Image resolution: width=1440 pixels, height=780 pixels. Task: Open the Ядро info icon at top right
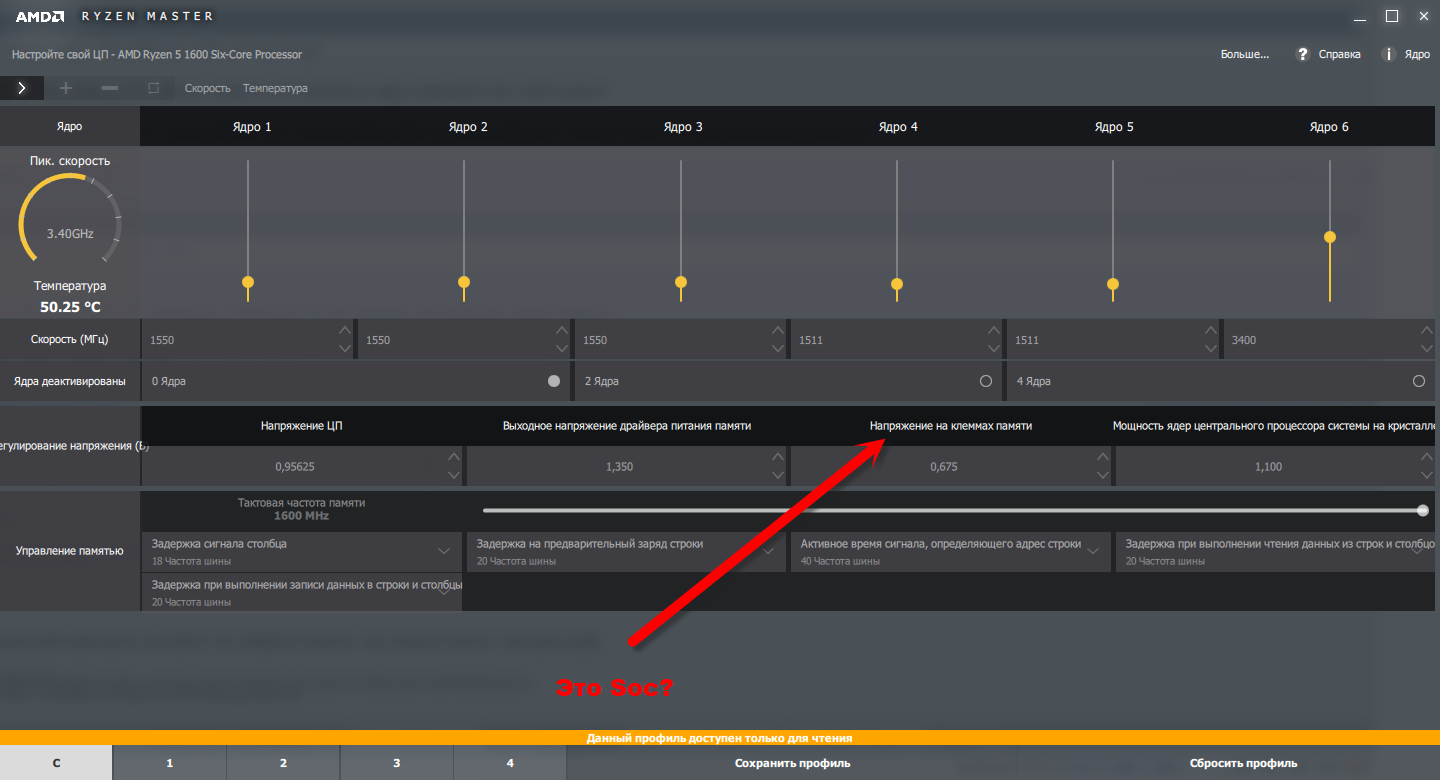coord(1388,54)
